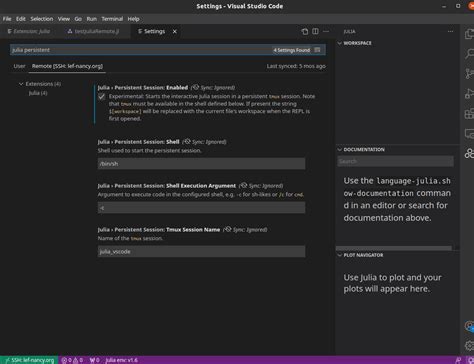Collapse the PLOT NAVIGATOR section
474x364 pixels.
coord(340,255)
